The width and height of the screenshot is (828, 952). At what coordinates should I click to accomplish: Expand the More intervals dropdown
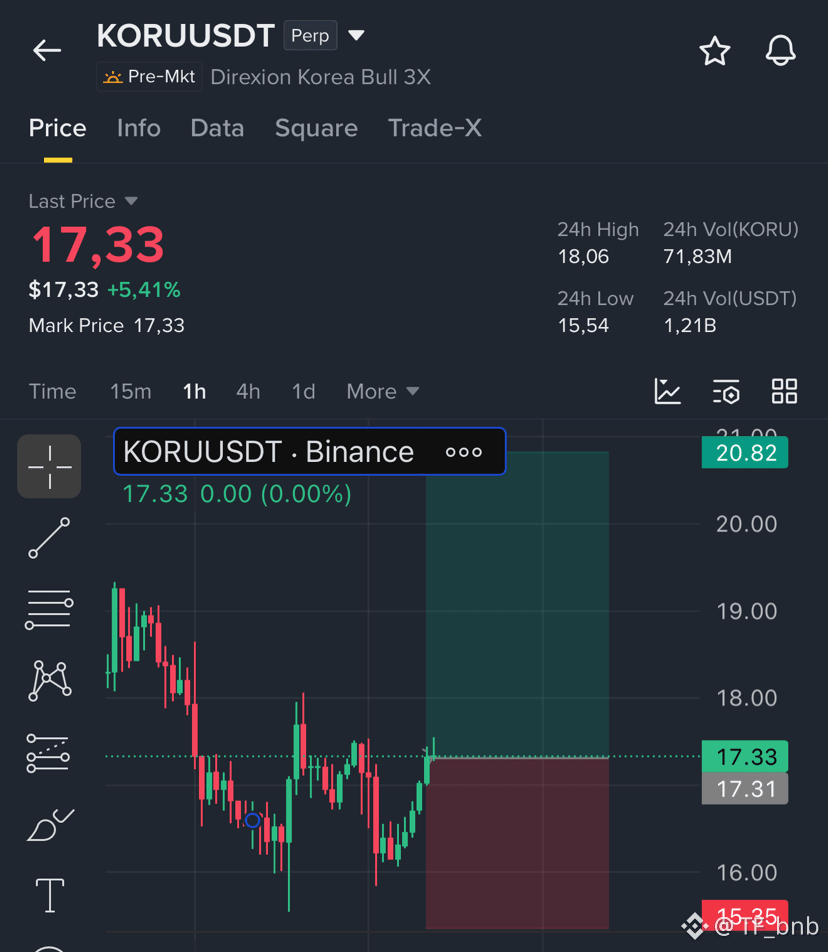382,392
